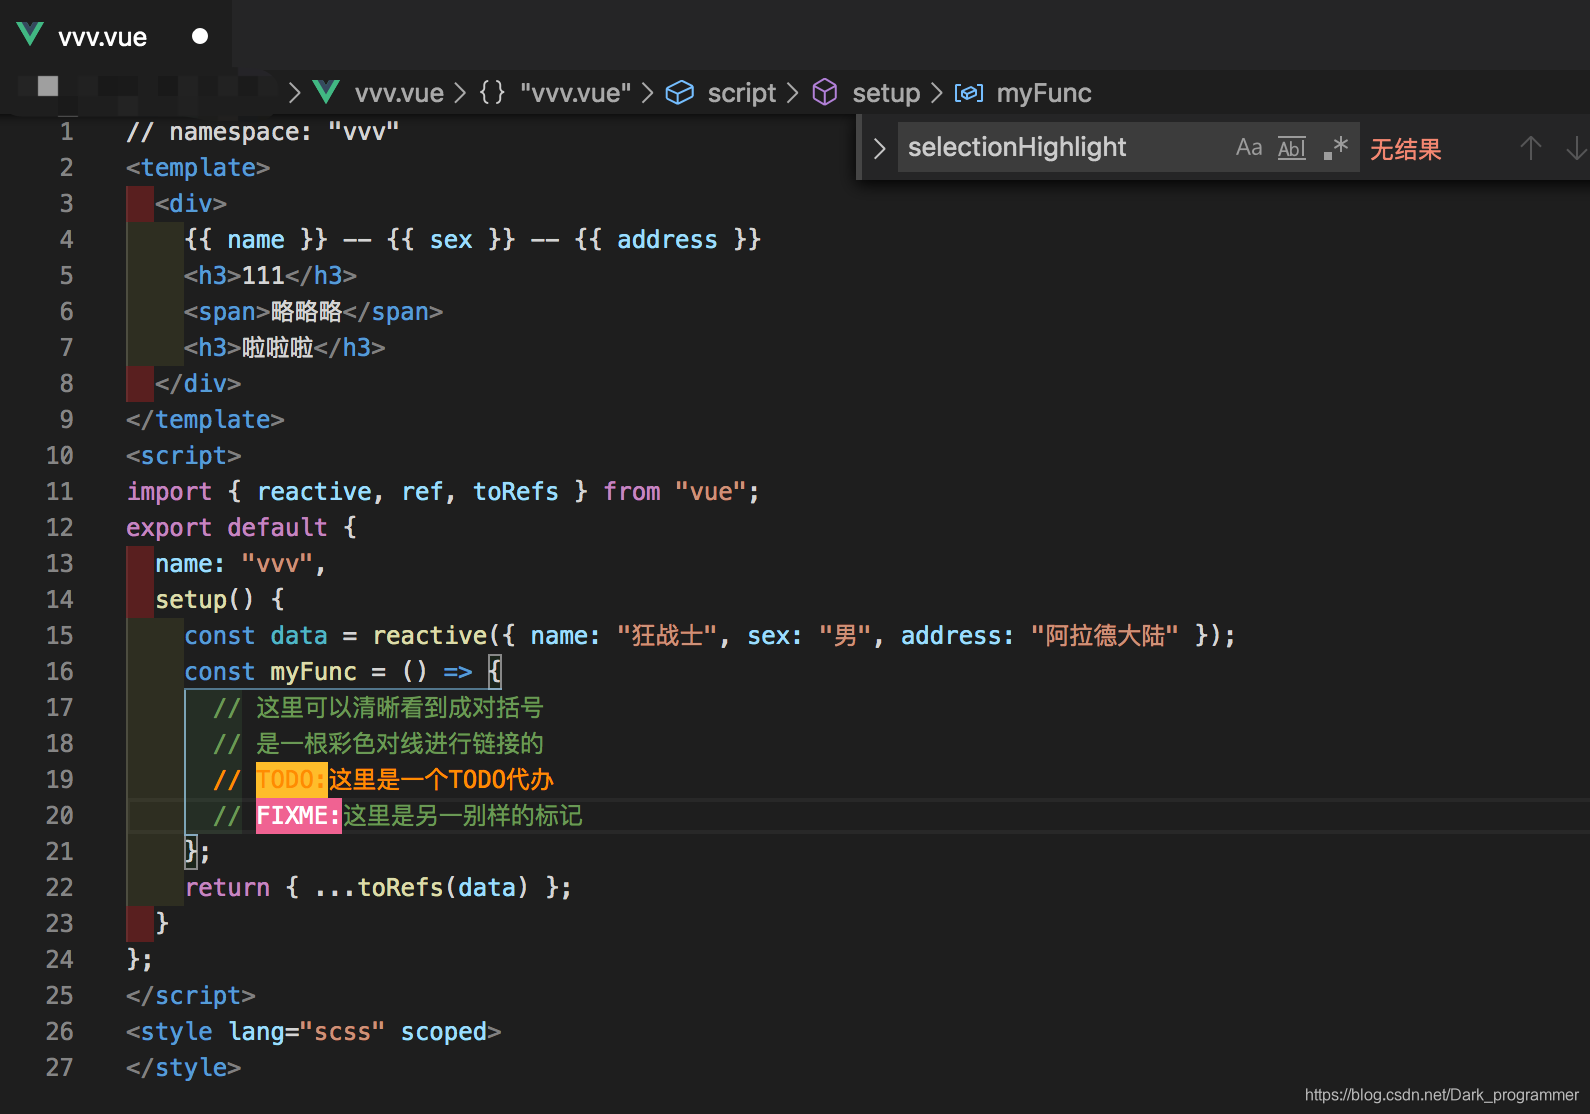This screenshot has width=1590, height=1114.
Task: Open the script breadcrumb item
Action: coord(742,93)
